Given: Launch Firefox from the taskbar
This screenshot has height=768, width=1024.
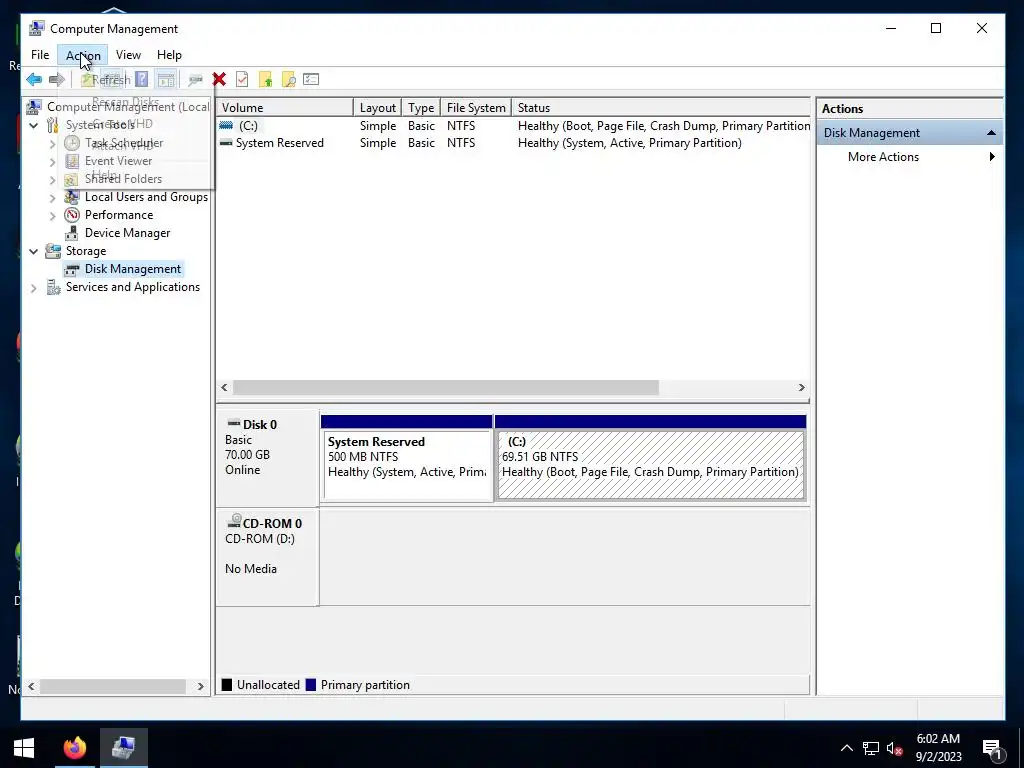Looking at the screenshot, I should click(74, 748).
